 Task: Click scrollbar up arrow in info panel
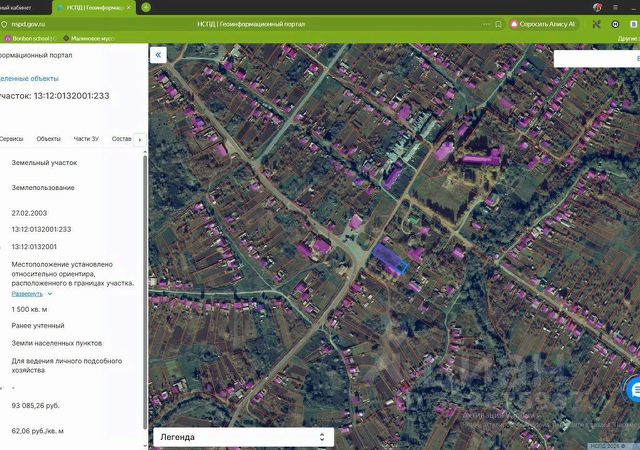(145, 151)
